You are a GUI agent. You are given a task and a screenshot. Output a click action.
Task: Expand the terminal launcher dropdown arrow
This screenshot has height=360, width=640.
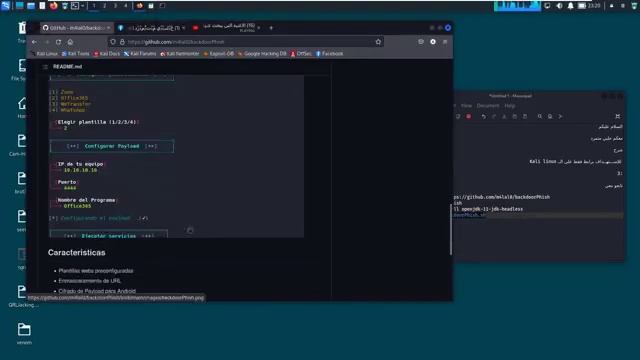point(82,6)
